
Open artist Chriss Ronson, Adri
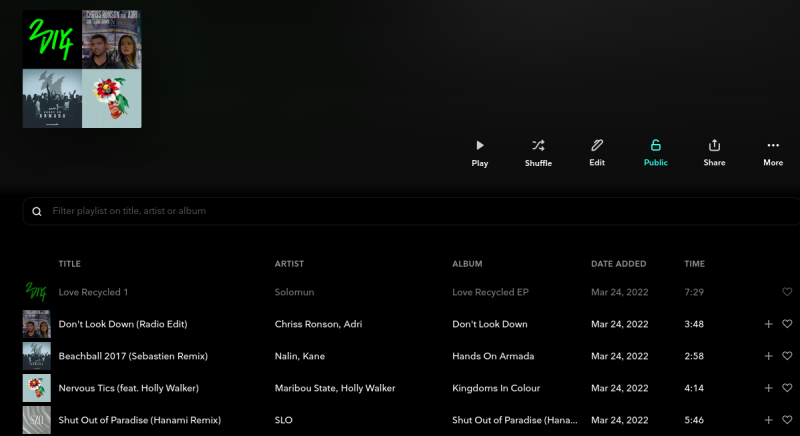pyautogui.click(x=318, y=324)
